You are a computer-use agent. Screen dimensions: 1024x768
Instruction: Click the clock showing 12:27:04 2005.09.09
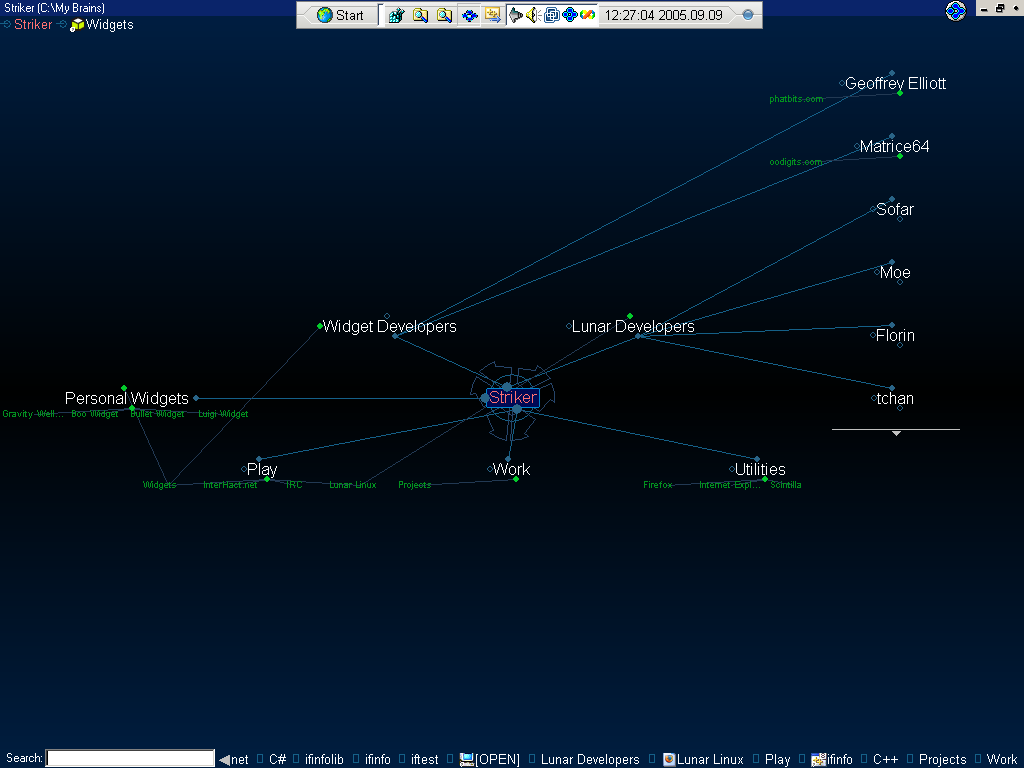coord(664,15)
